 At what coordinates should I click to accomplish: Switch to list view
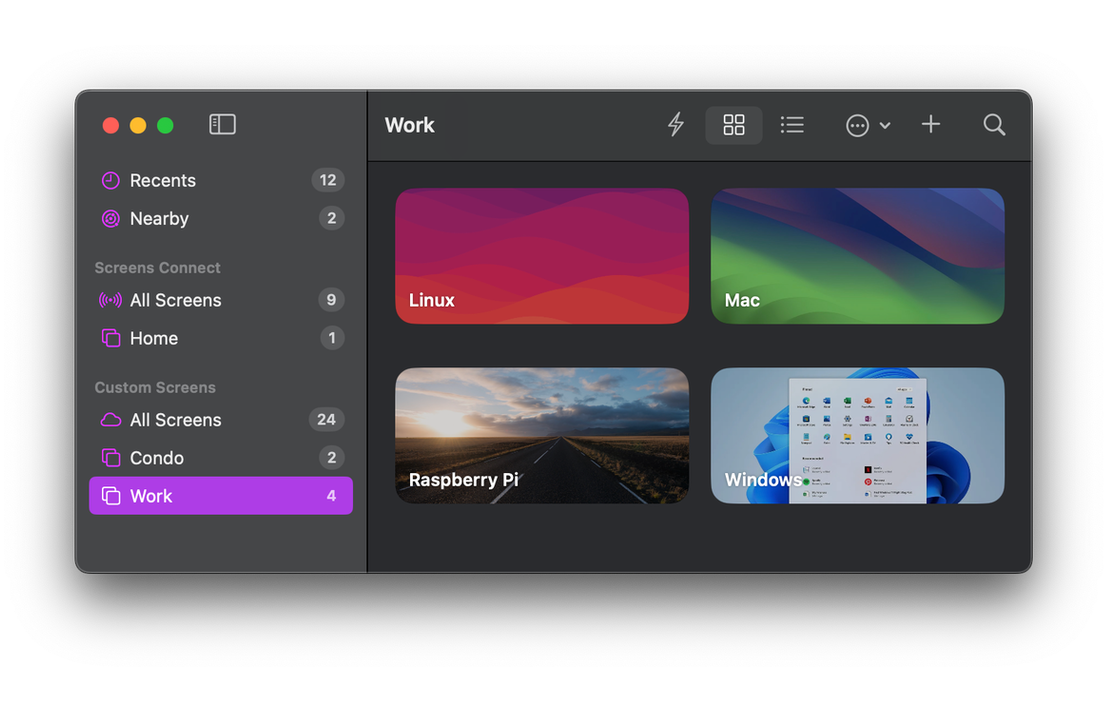point(792,125)
